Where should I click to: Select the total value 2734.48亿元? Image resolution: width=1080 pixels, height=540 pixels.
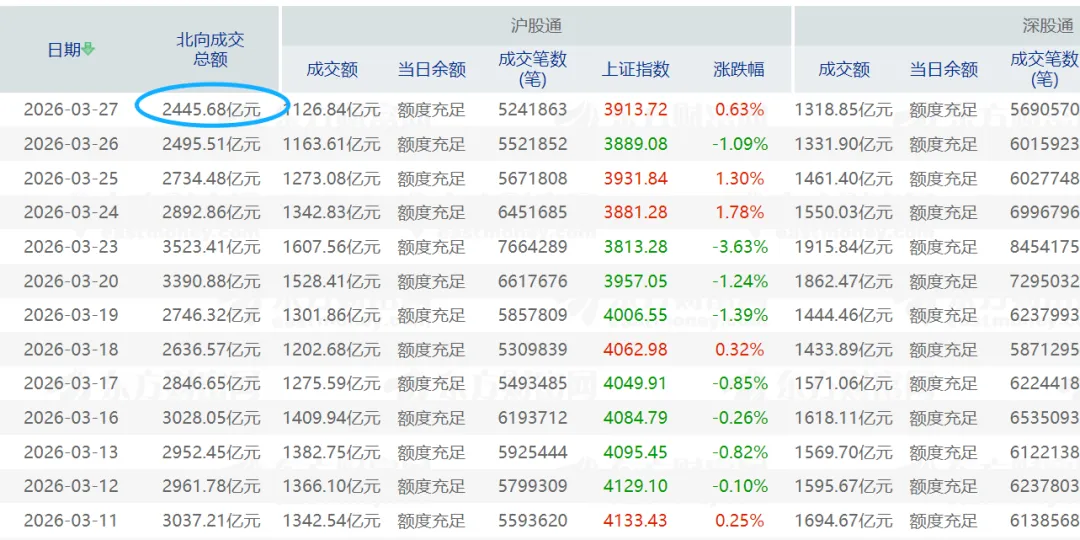(x=211, y=178)
